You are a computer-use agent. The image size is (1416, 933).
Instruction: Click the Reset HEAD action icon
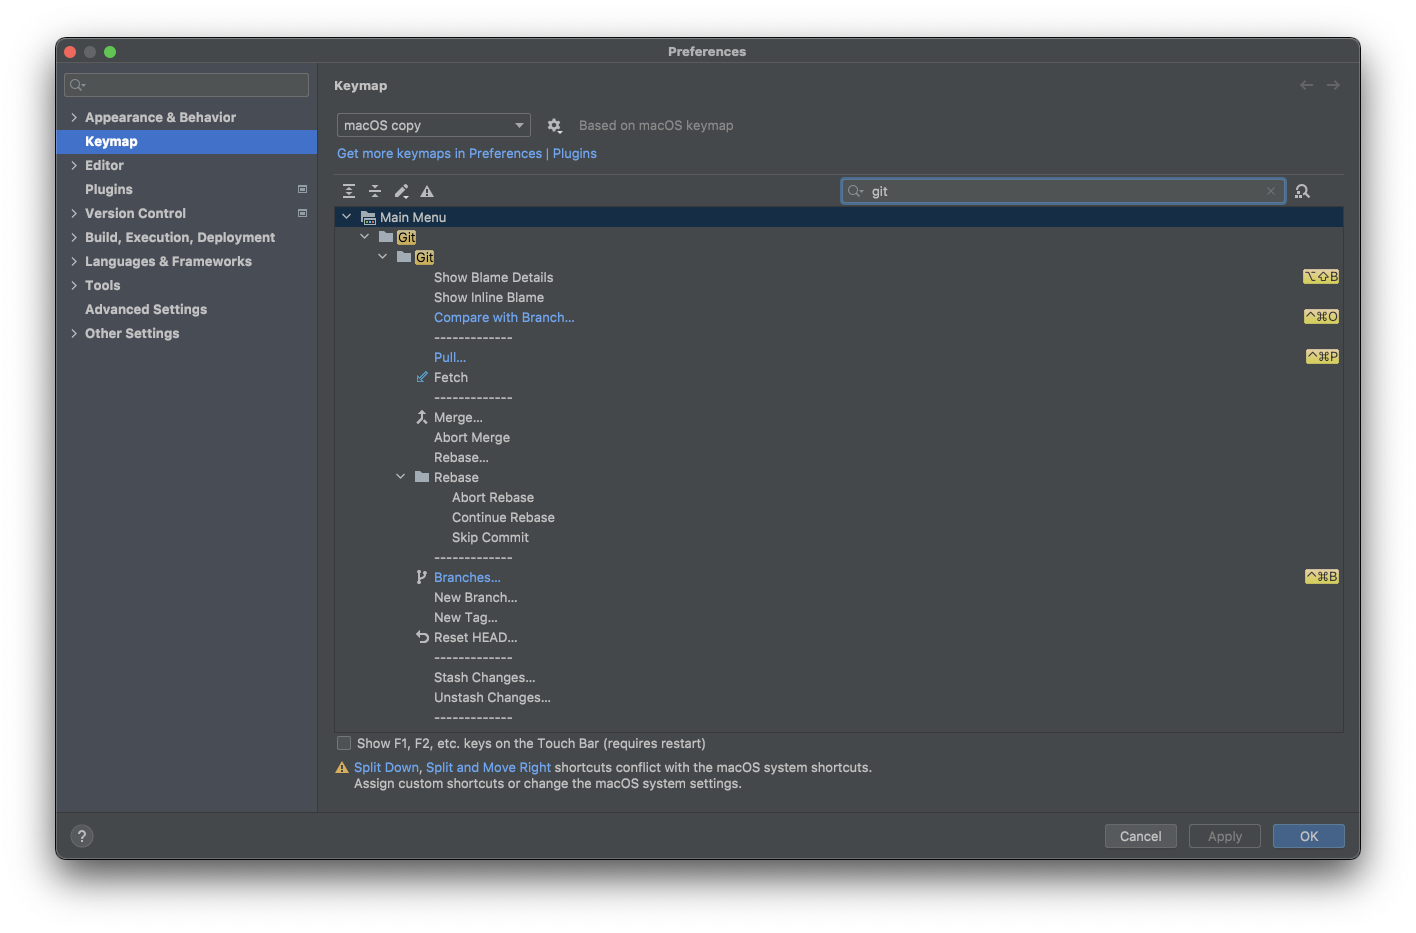pyautogui.click(x=422, y=637)
